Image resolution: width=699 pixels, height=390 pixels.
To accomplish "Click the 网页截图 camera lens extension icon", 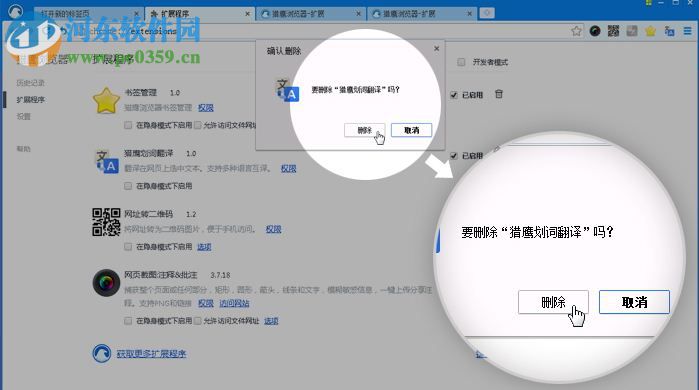I will click(x=106, y=283).
